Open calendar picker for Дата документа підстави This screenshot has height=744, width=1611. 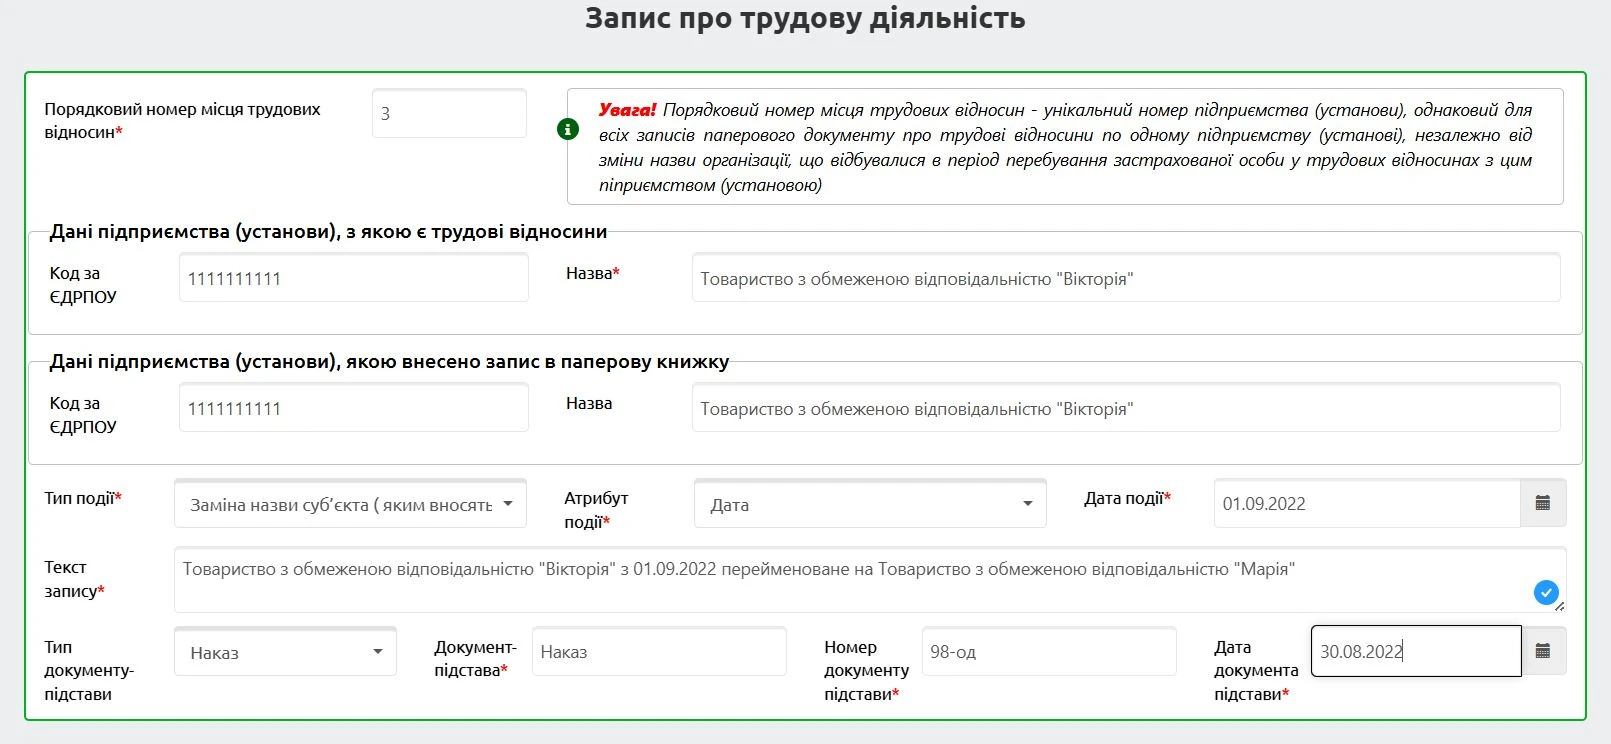point(1542,651)
